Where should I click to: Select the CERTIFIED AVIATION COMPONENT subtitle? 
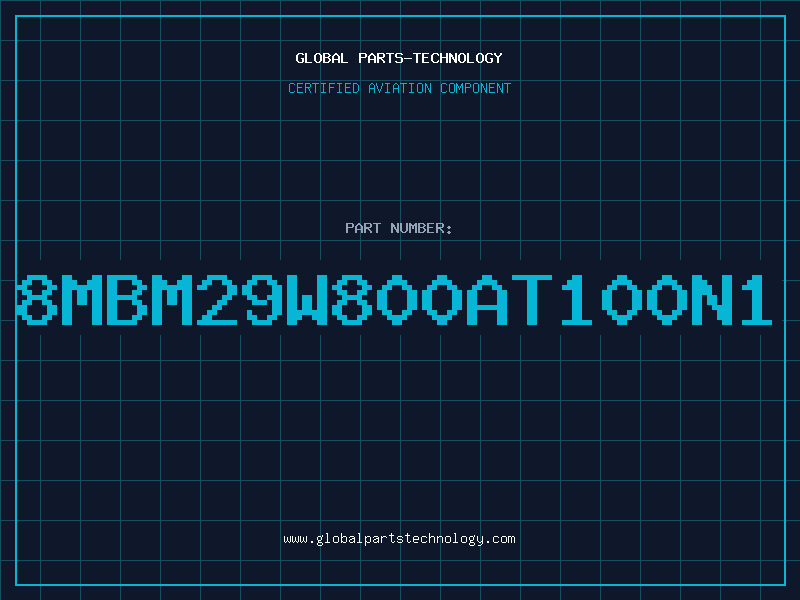(x=399, y=88)
